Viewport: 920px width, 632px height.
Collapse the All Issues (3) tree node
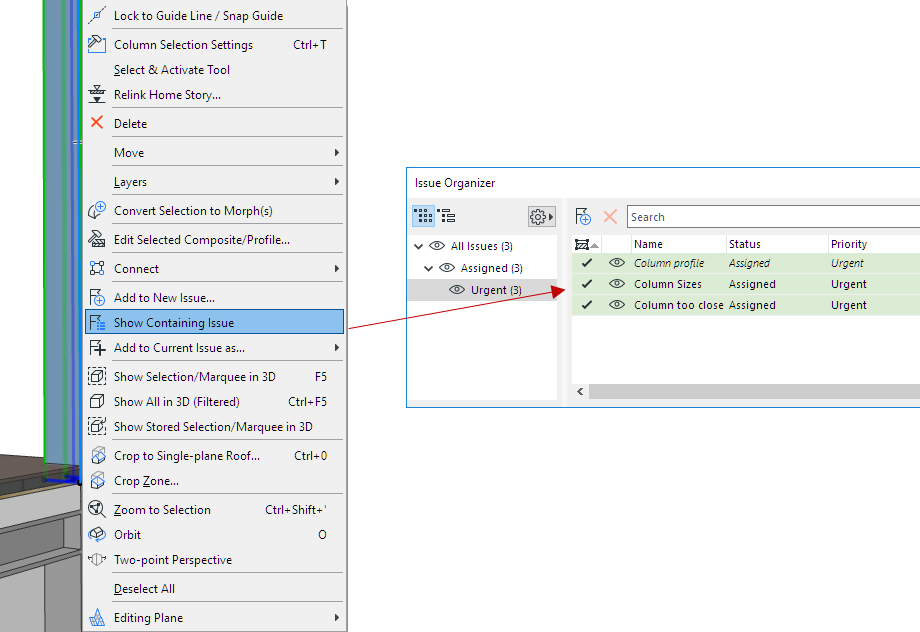coord(418,246)
